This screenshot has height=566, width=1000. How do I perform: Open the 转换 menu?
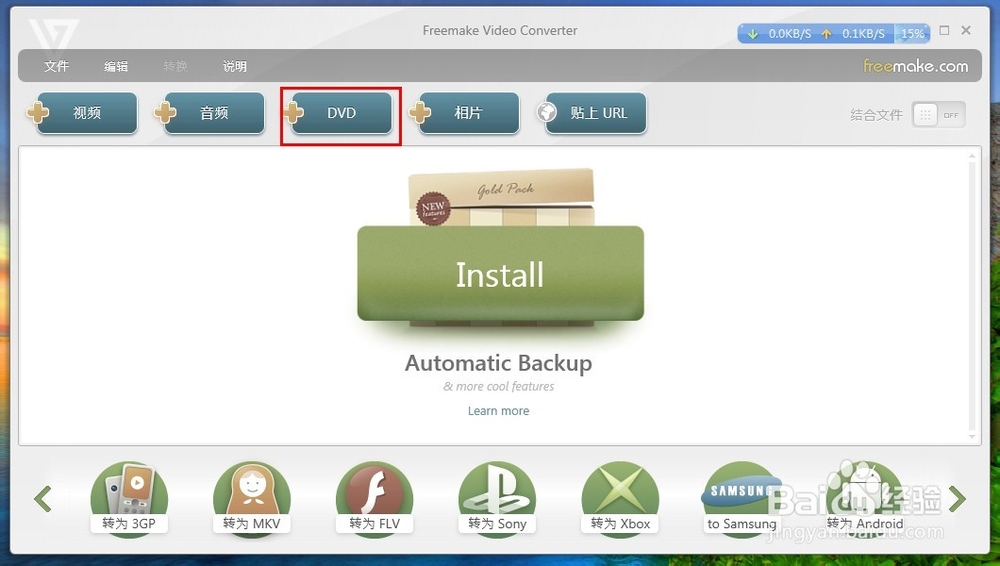pos(175,66)
